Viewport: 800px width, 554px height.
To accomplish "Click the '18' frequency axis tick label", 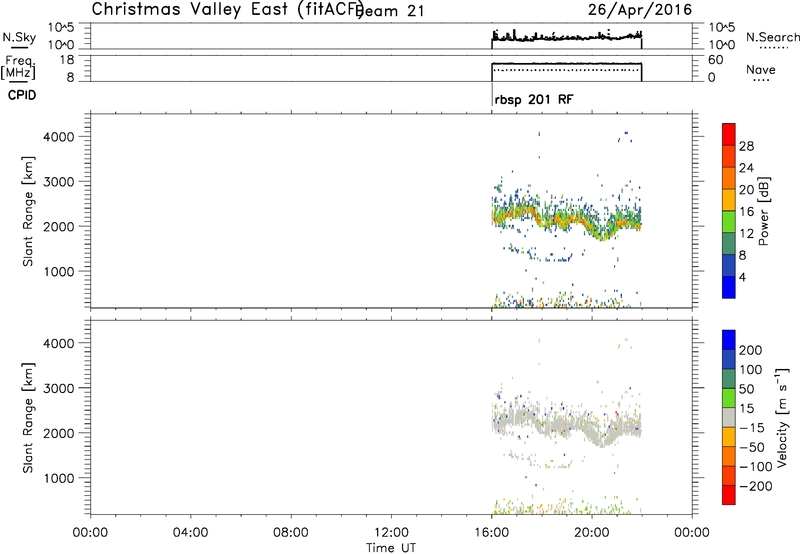I will pyautogui.click(x=67, y=60).
